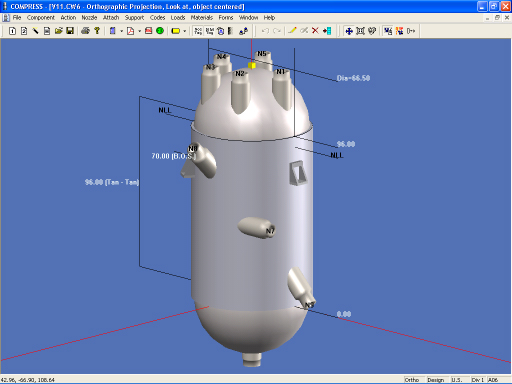Click the blue vessel component icon

coord(113,31)
